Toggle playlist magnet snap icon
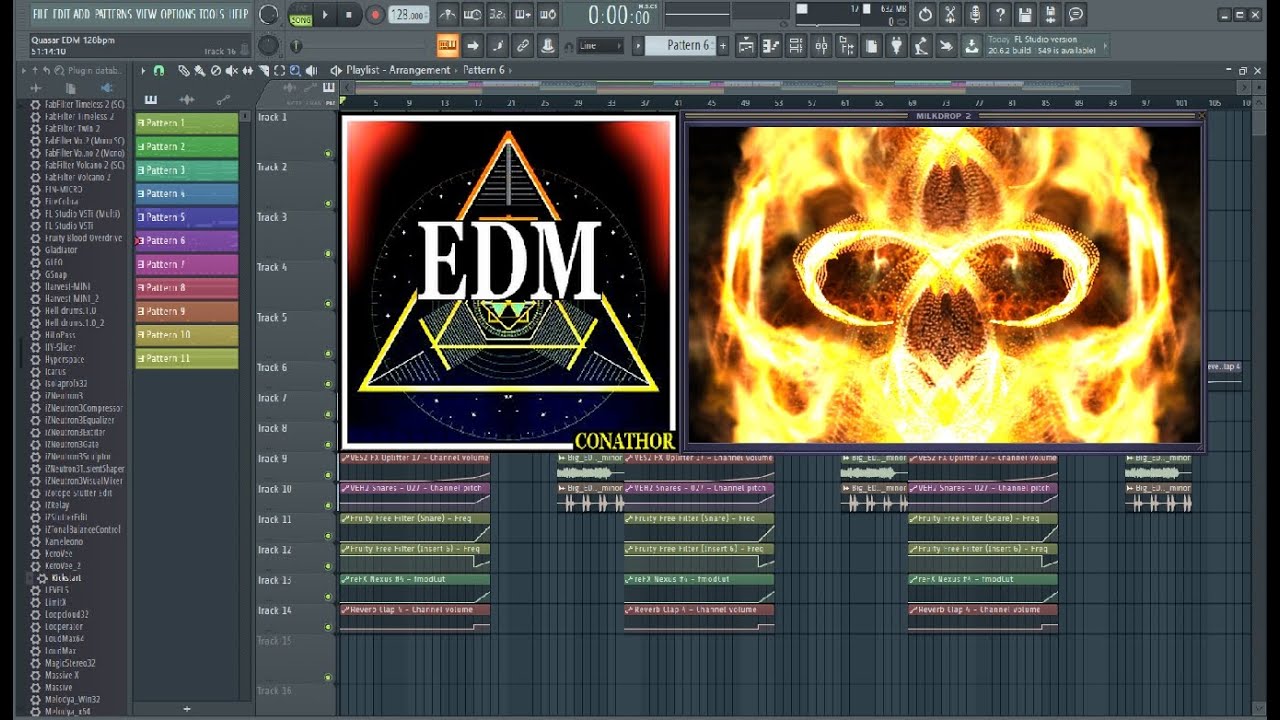1280x720 pixels. tap(158, 71)
